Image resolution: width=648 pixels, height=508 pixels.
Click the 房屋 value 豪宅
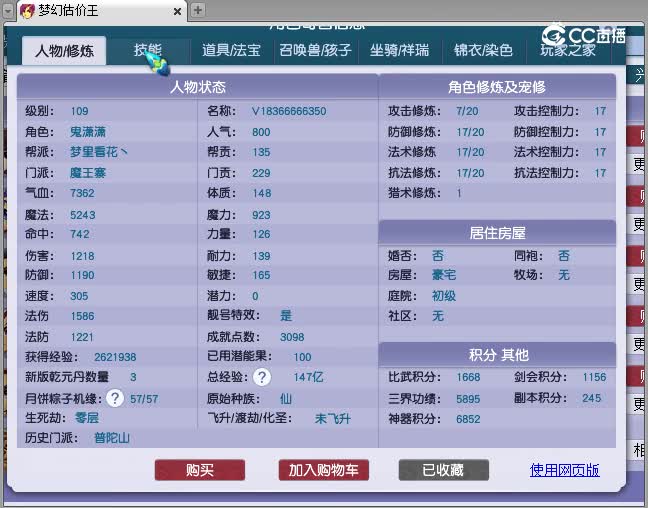pyautogui.click(x=444, y=275)
